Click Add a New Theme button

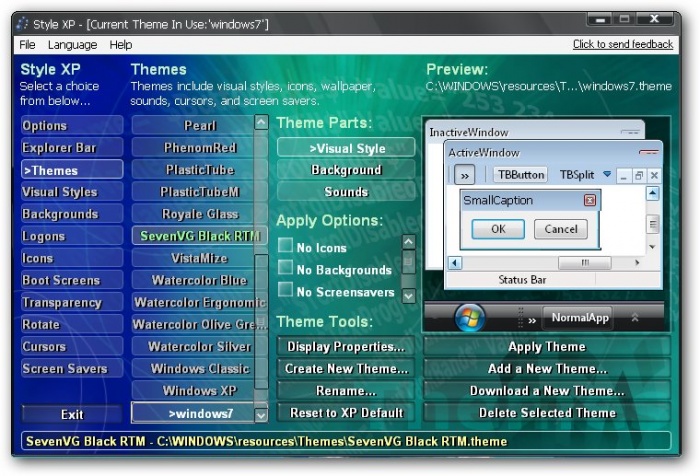547,368
